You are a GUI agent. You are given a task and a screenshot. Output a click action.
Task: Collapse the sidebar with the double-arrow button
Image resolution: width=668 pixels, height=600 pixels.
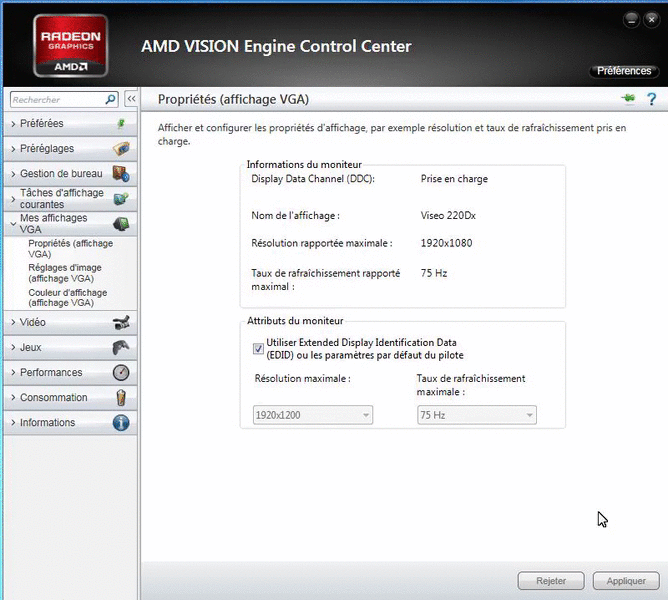pyautogui.click(x=131, y=99)
